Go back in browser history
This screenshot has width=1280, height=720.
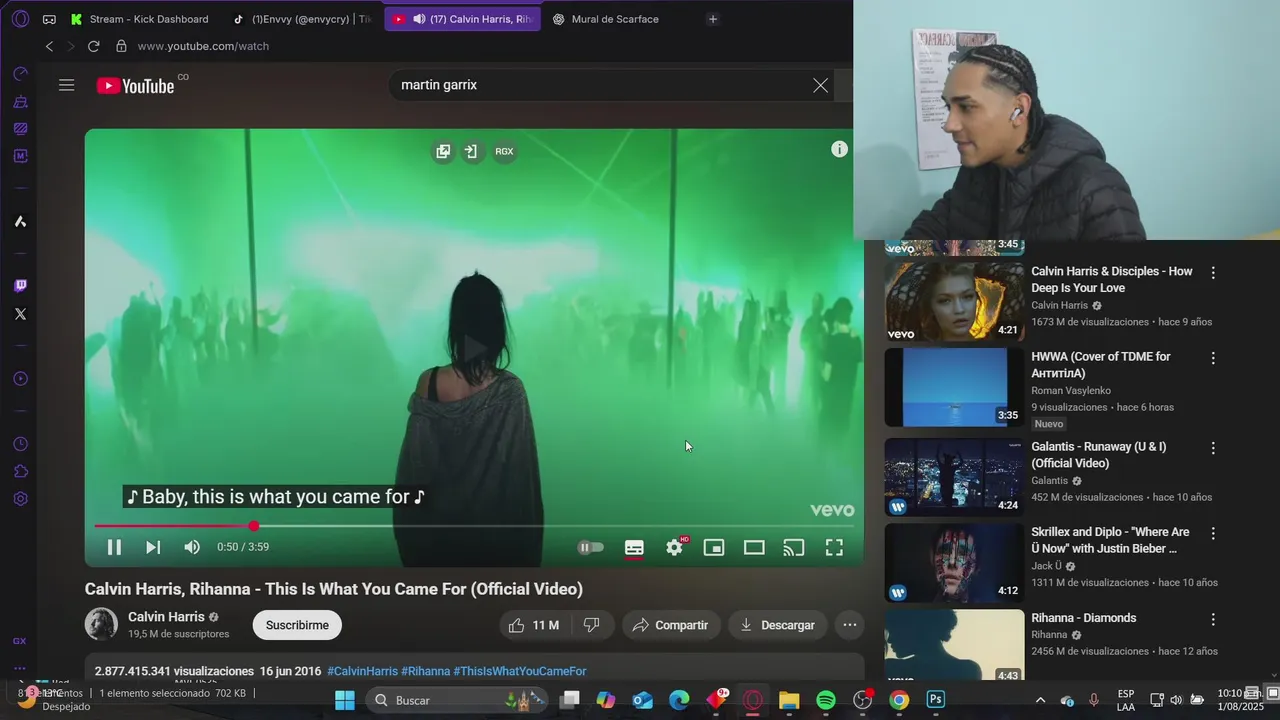tap(49, 46)
